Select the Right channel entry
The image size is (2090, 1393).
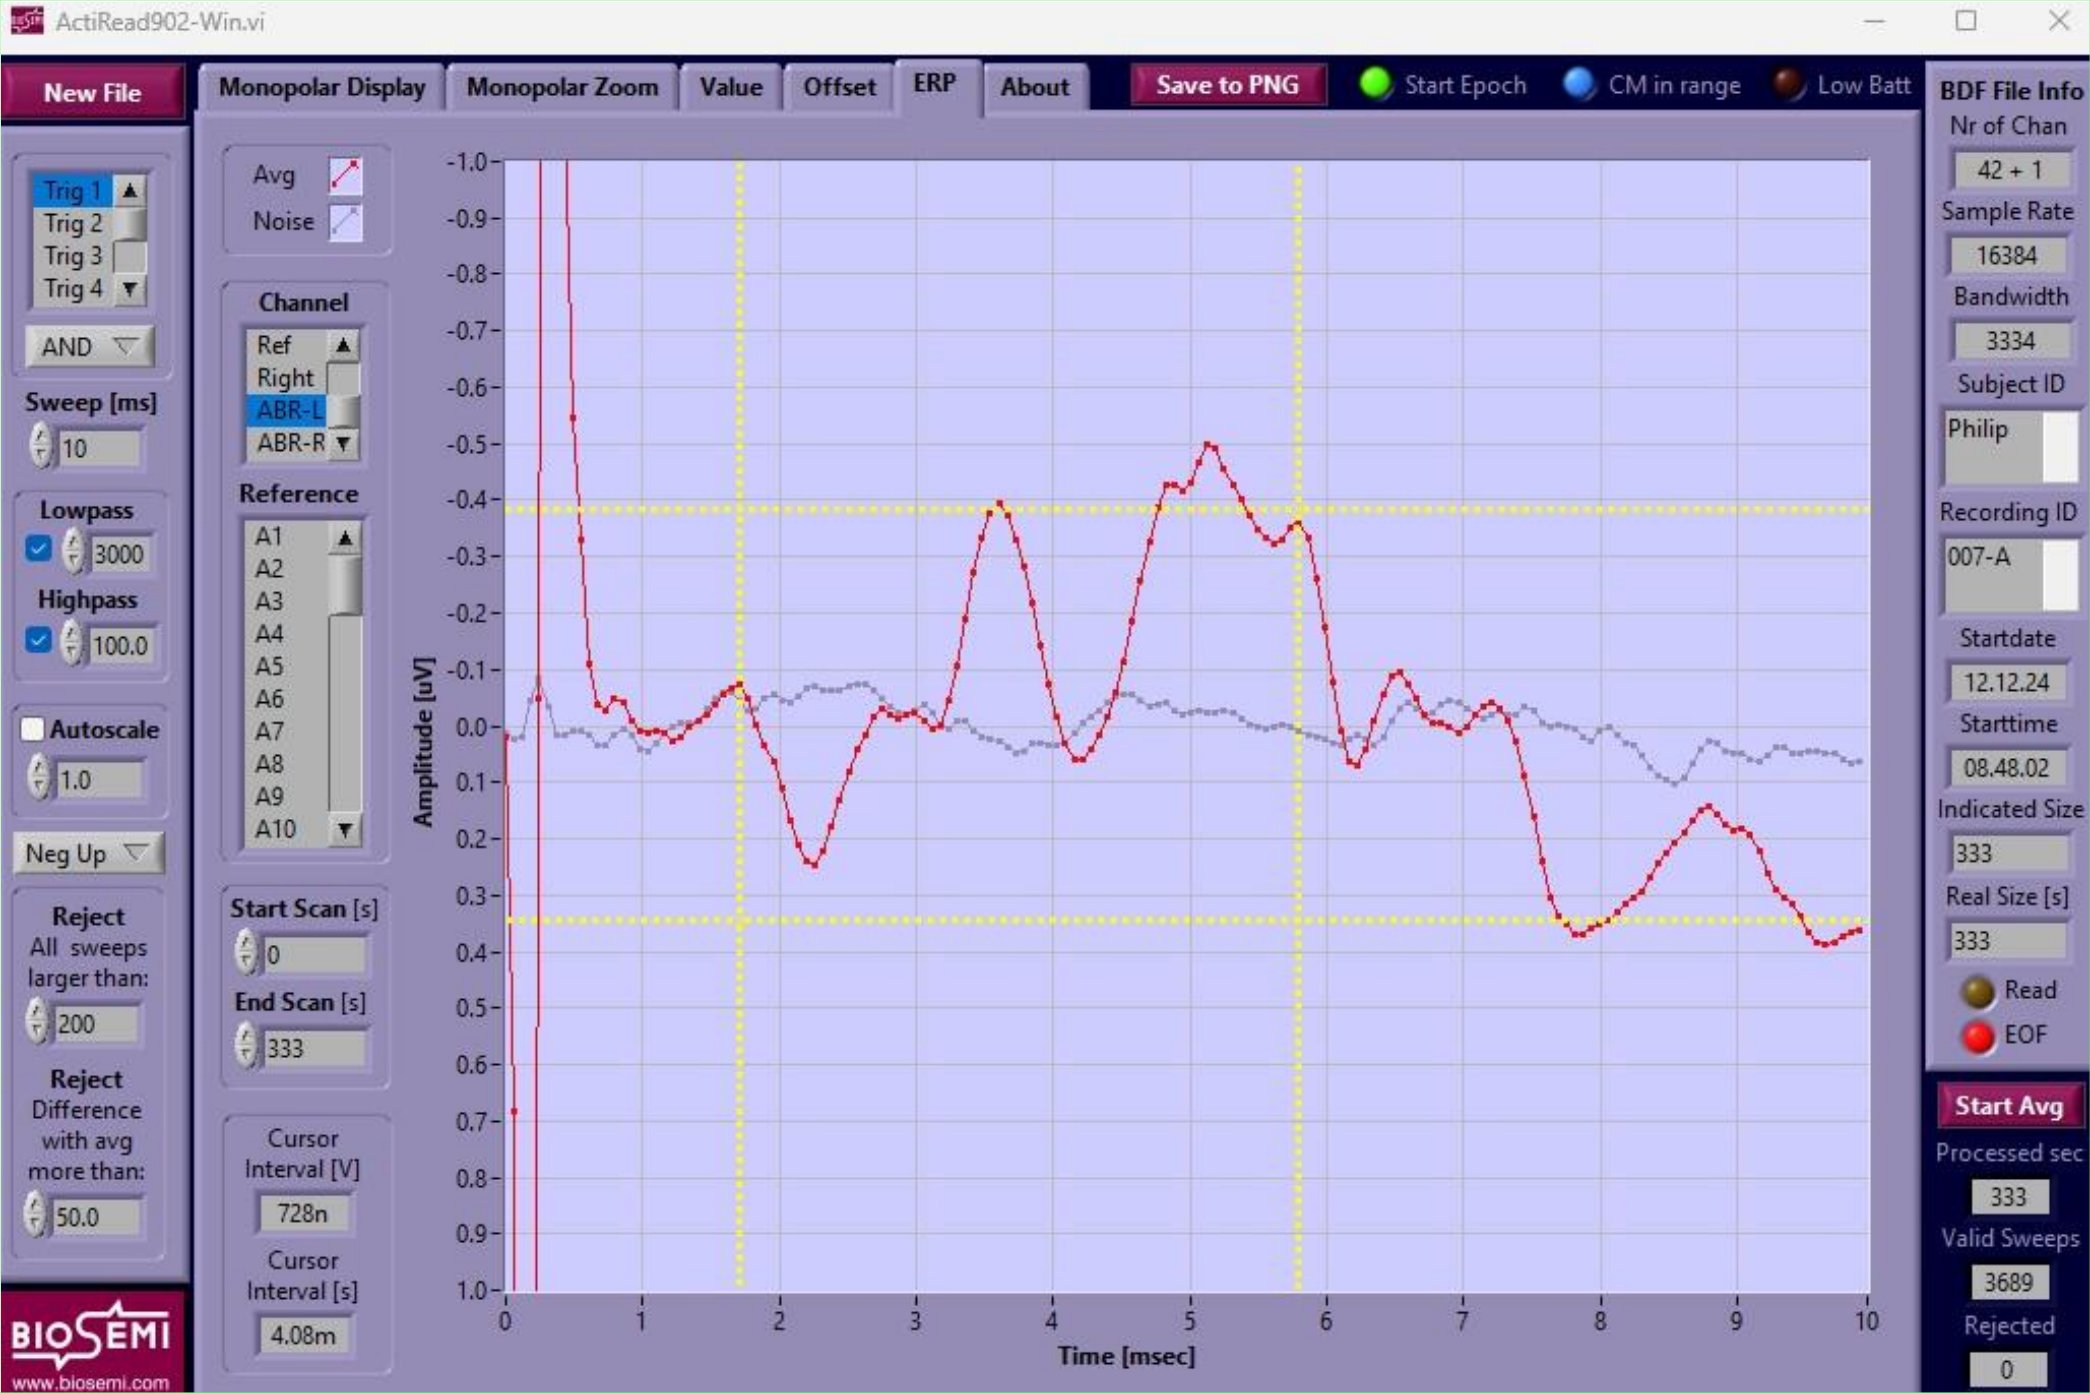[287, 378]
